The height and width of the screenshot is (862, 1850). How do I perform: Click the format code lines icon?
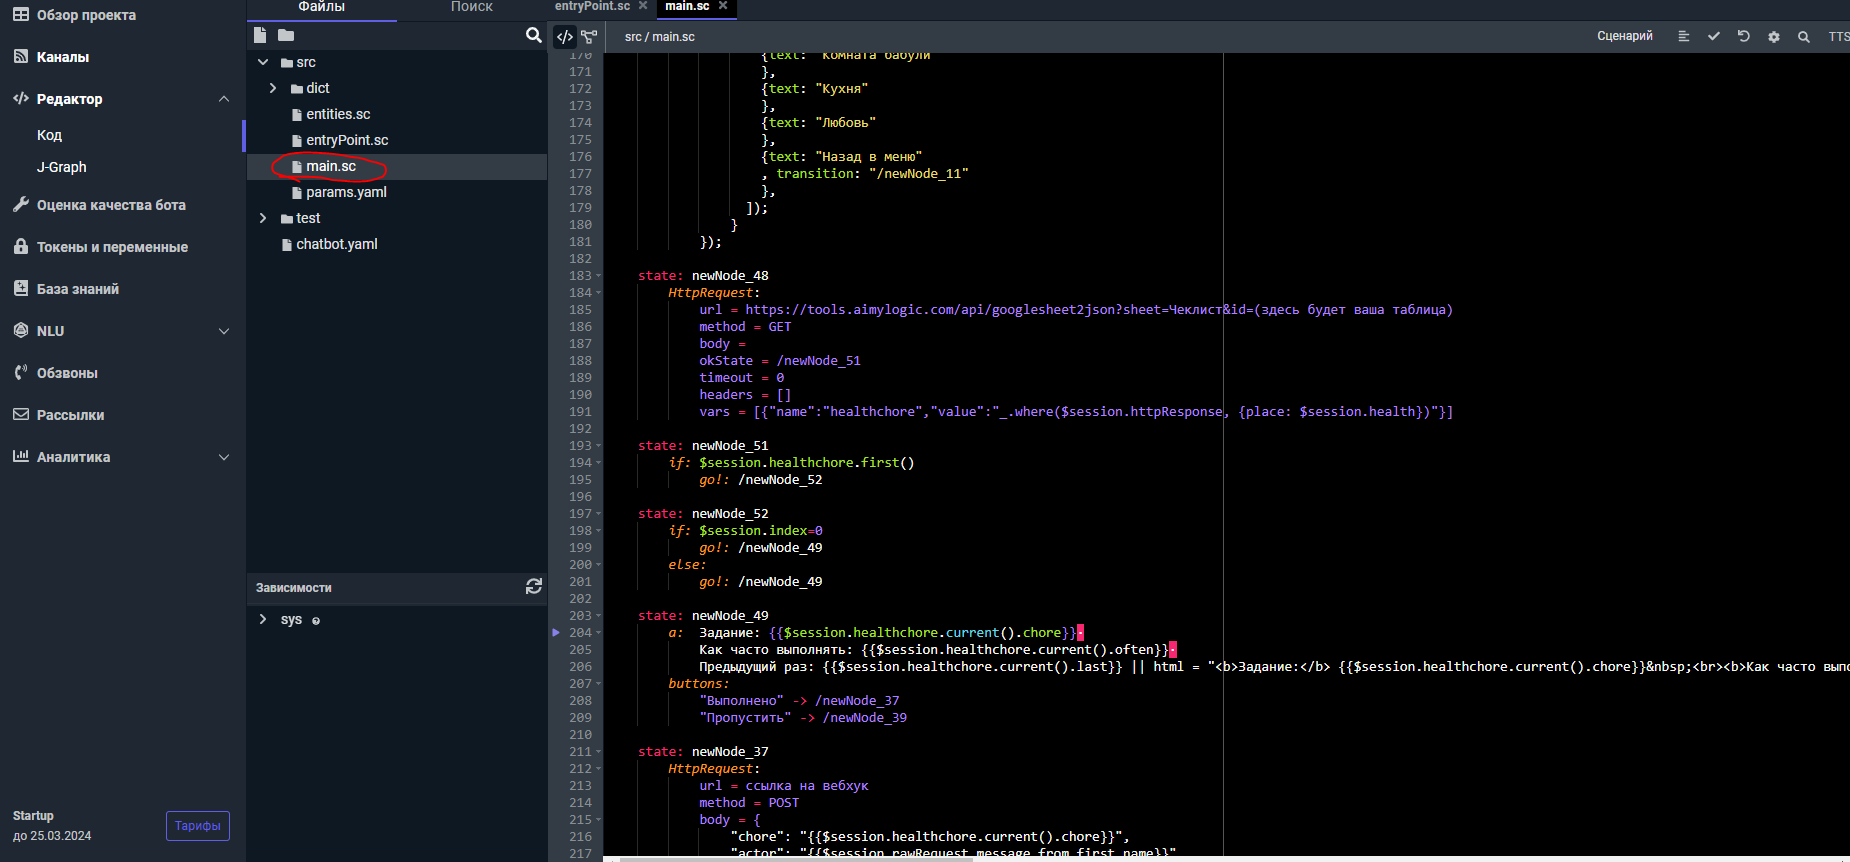coord(1683,36)
